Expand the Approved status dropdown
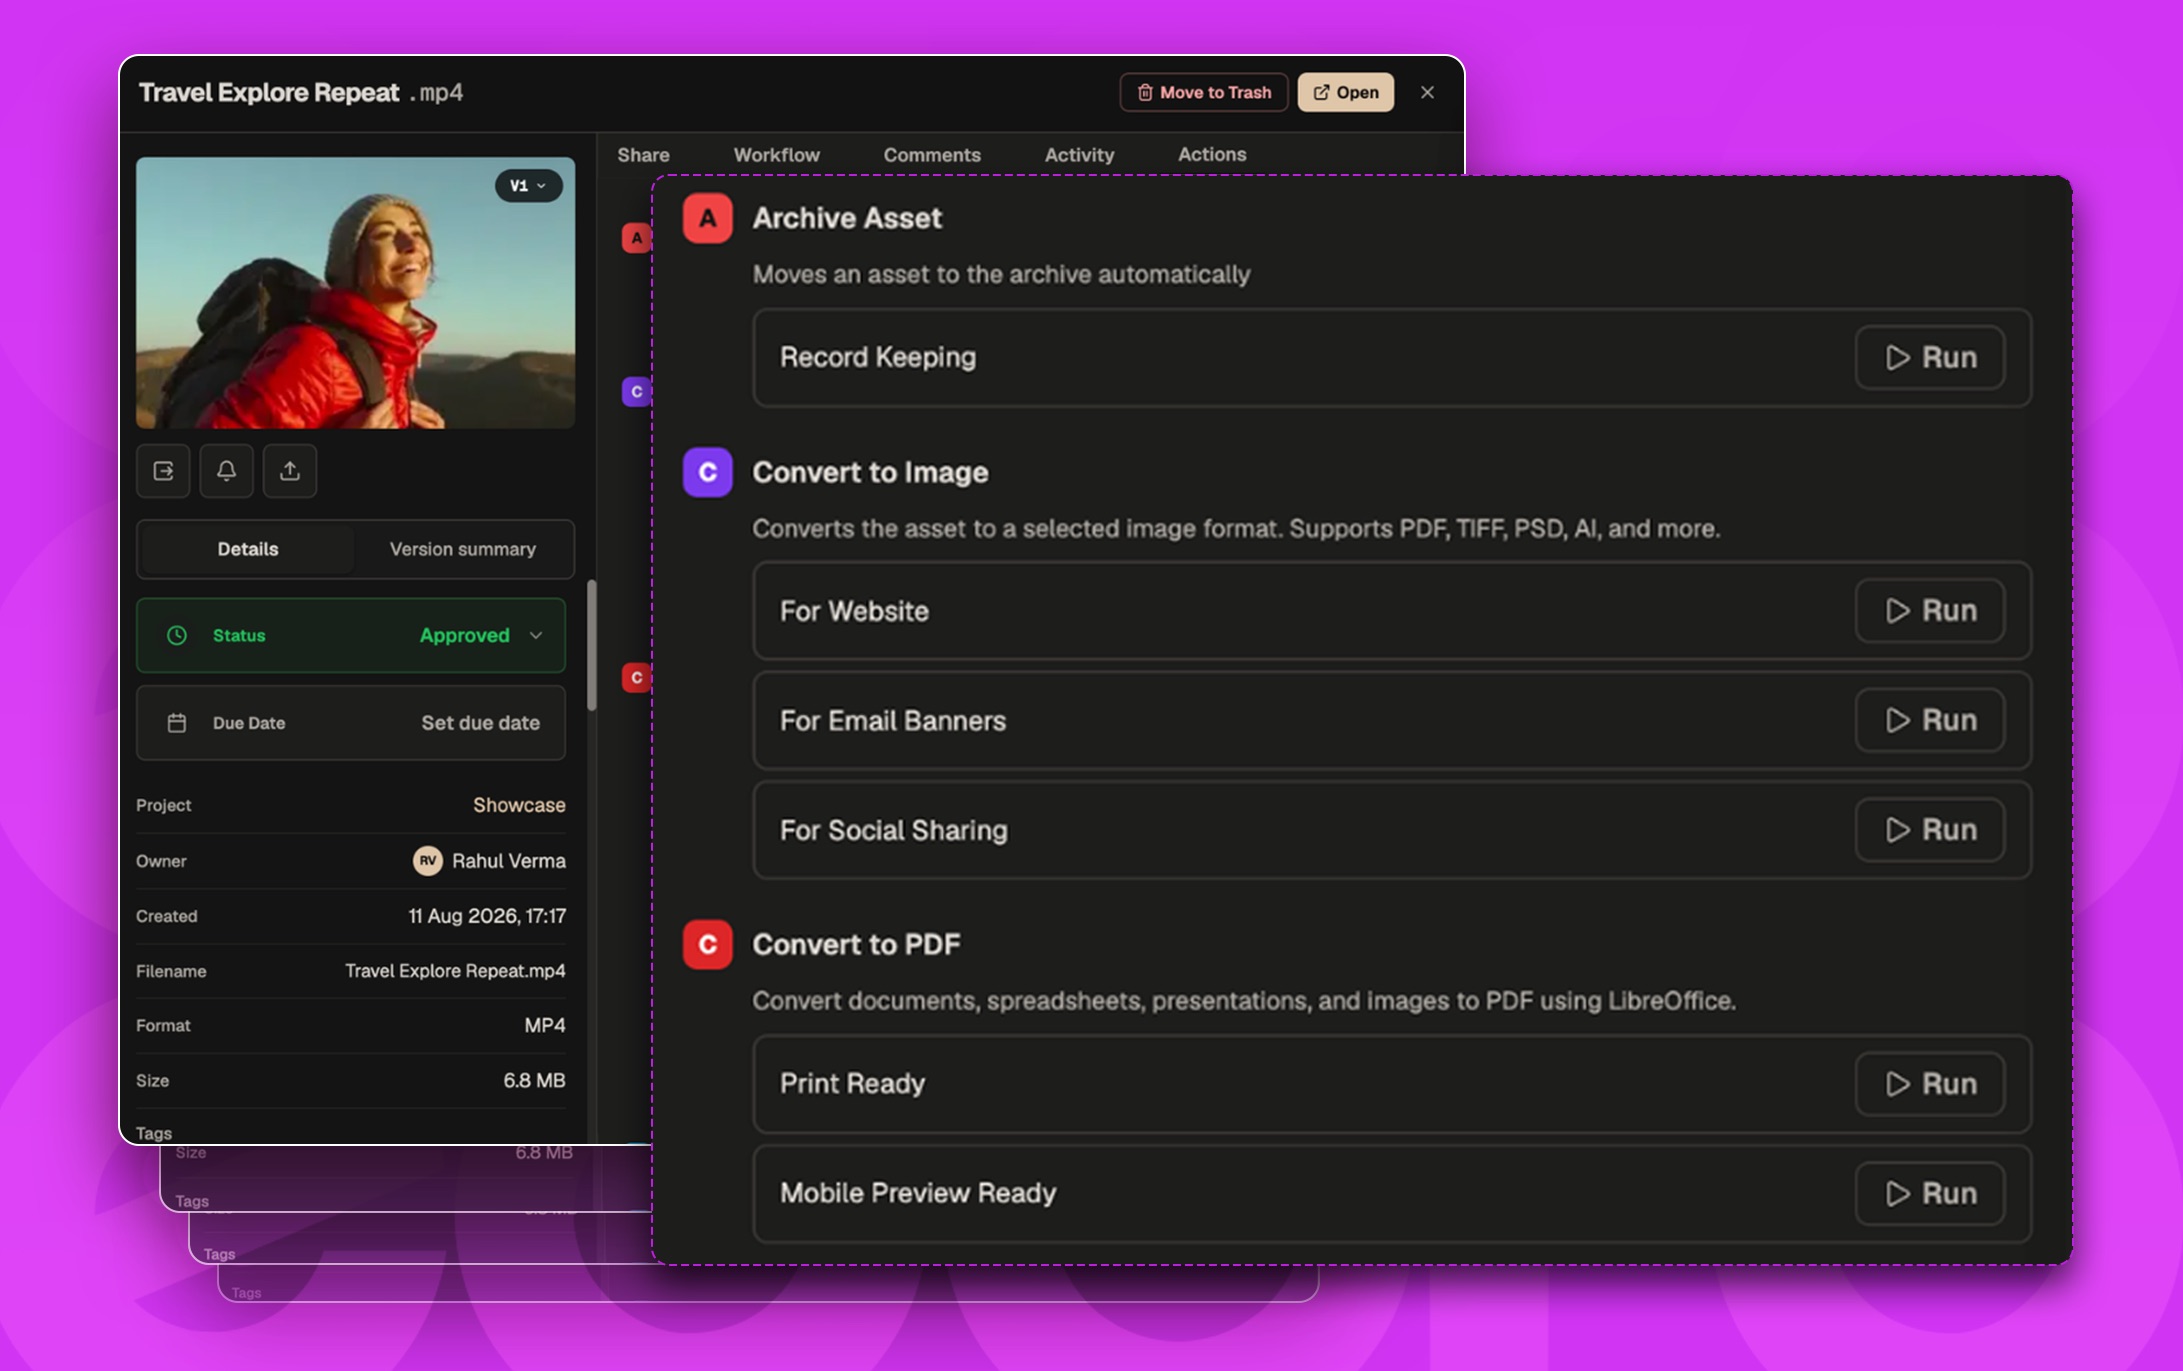 pos(480,635)
